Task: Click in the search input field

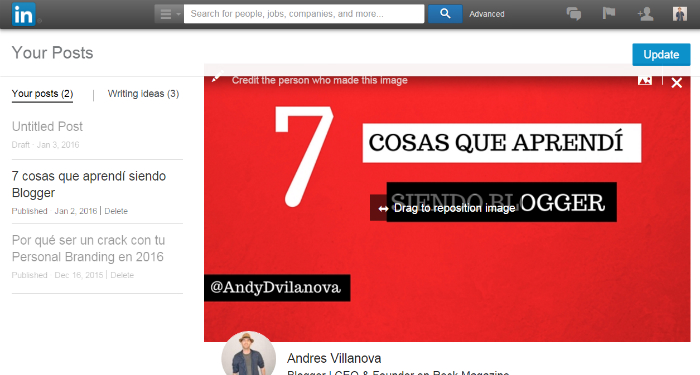Action: [x=304, y=14]
